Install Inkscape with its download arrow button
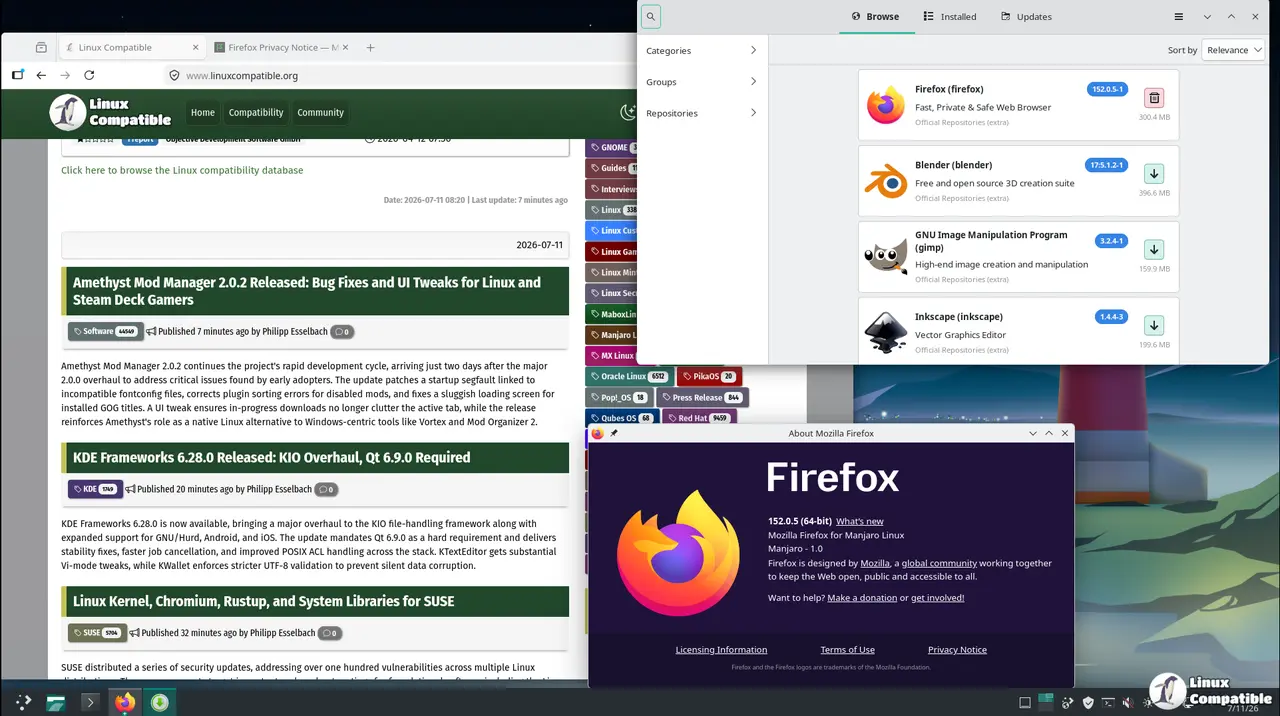Viewport: 1280px width, 716px height. pyautogui.click(x=1154, y=326)
